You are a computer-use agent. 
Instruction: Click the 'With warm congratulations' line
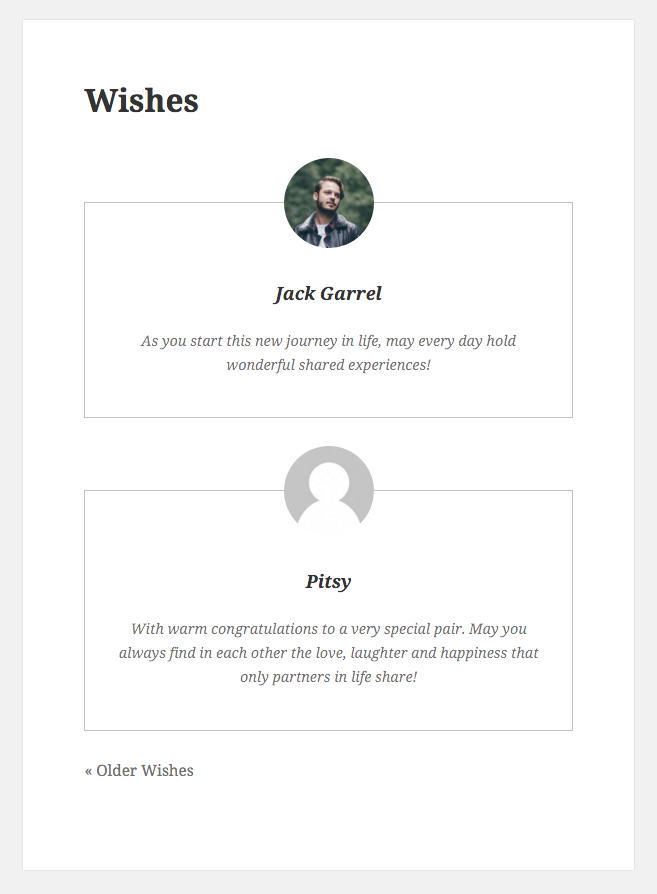pos(328,629)
